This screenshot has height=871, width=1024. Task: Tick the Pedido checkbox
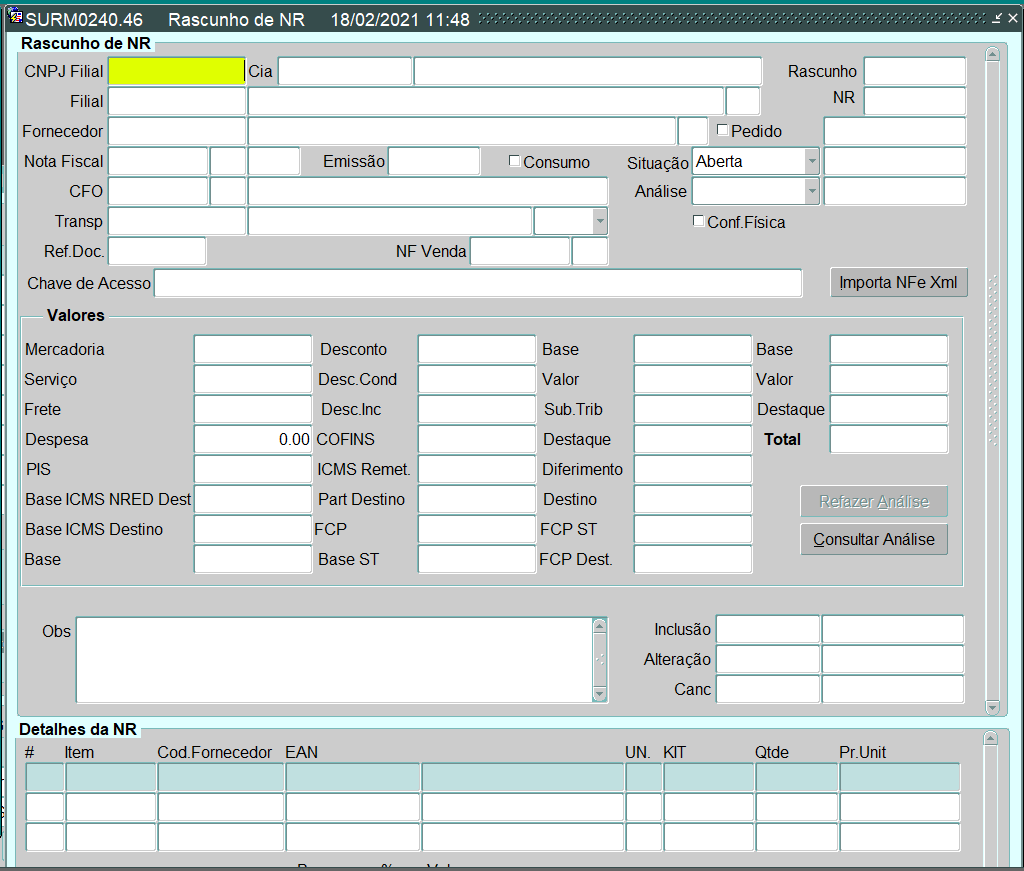click(722, 130)
